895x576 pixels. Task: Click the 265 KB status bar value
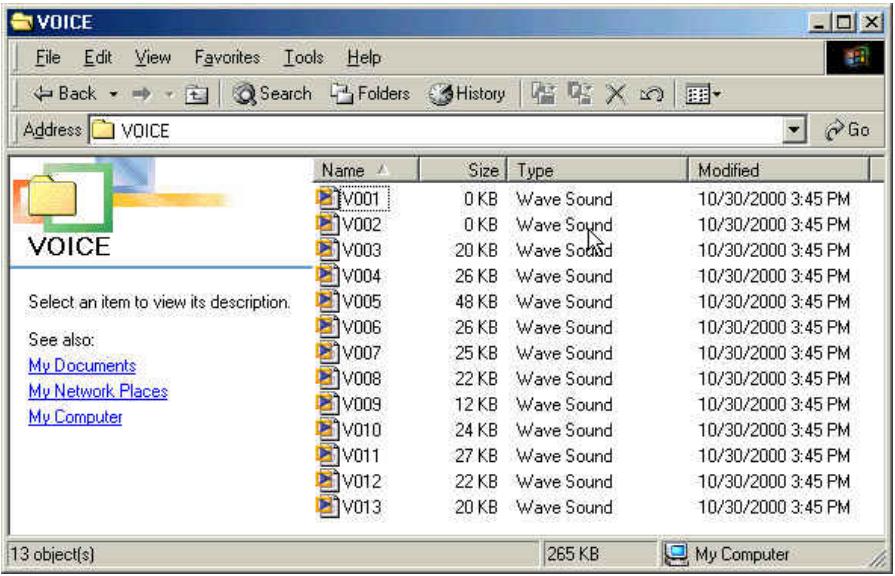[x=573, y=554]
